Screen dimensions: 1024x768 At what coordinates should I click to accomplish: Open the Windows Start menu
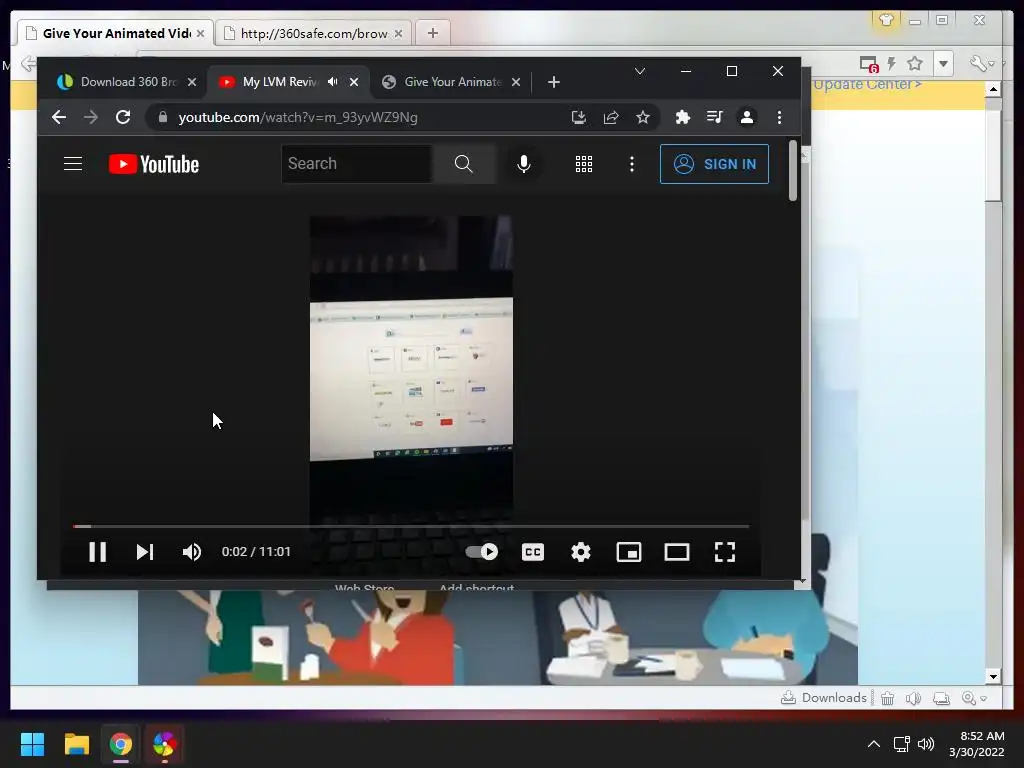32,744
